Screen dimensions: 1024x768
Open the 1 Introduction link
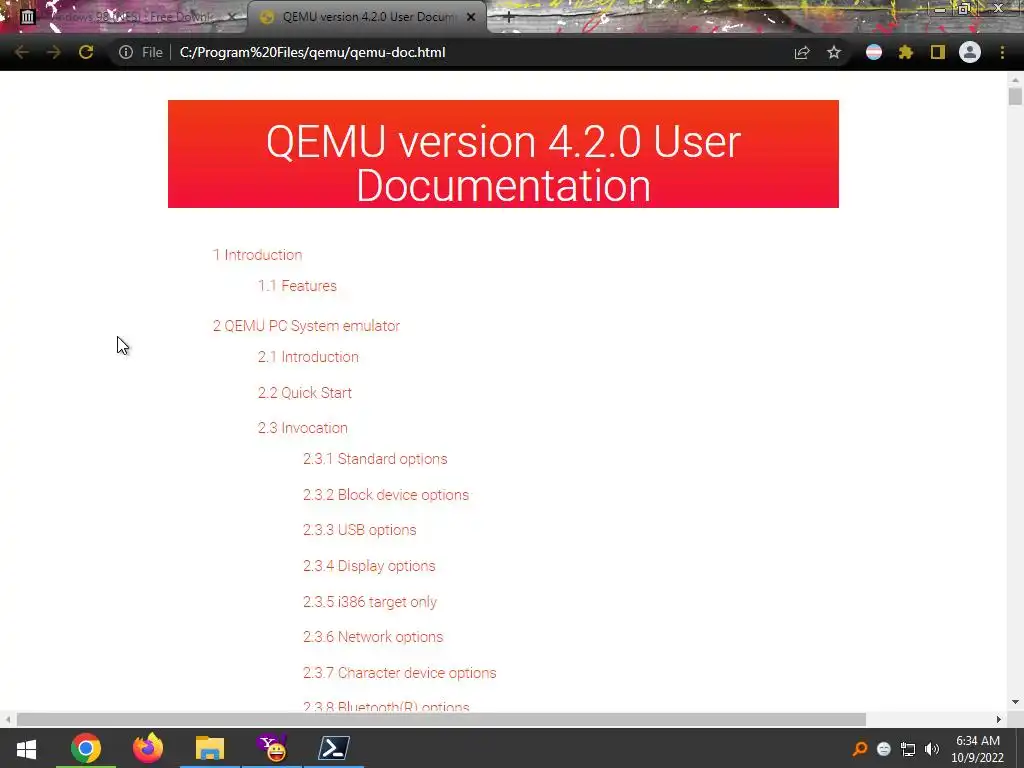(x=257, y=255)
